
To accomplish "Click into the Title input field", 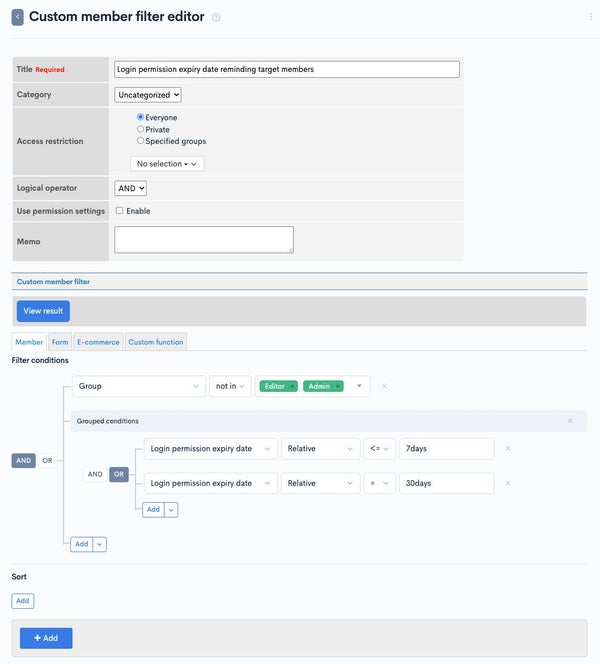I will tap(287, 69).
